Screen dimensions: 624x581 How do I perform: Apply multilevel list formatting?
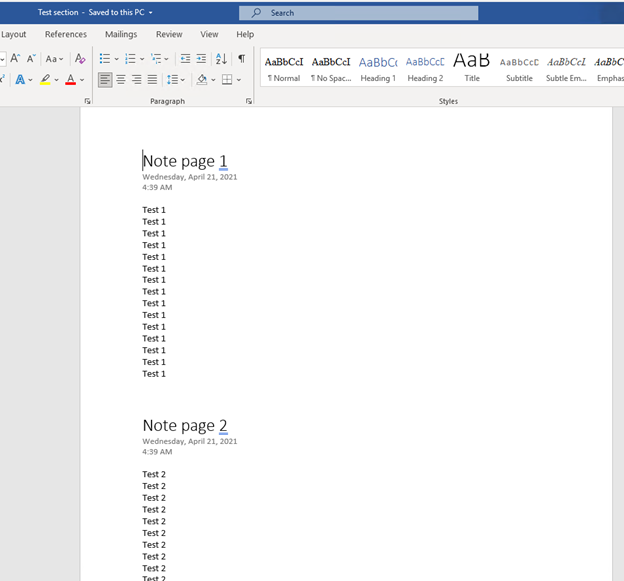click(156, 59)
